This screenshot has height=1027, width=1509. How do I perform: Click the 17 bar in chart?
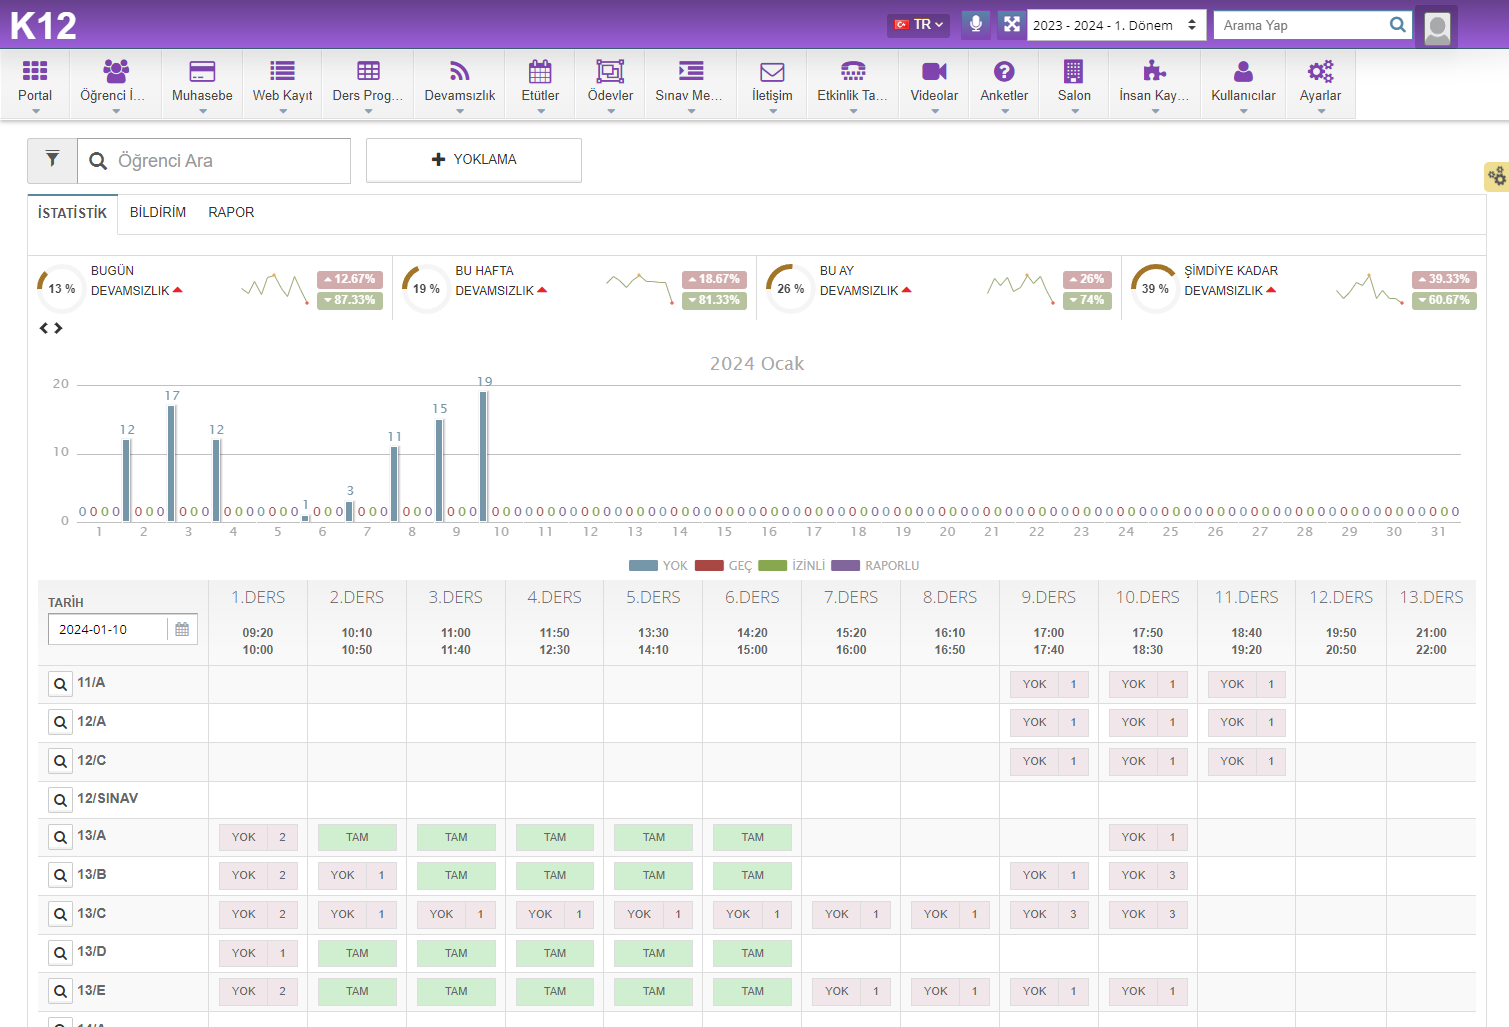(x=172, y=462)
